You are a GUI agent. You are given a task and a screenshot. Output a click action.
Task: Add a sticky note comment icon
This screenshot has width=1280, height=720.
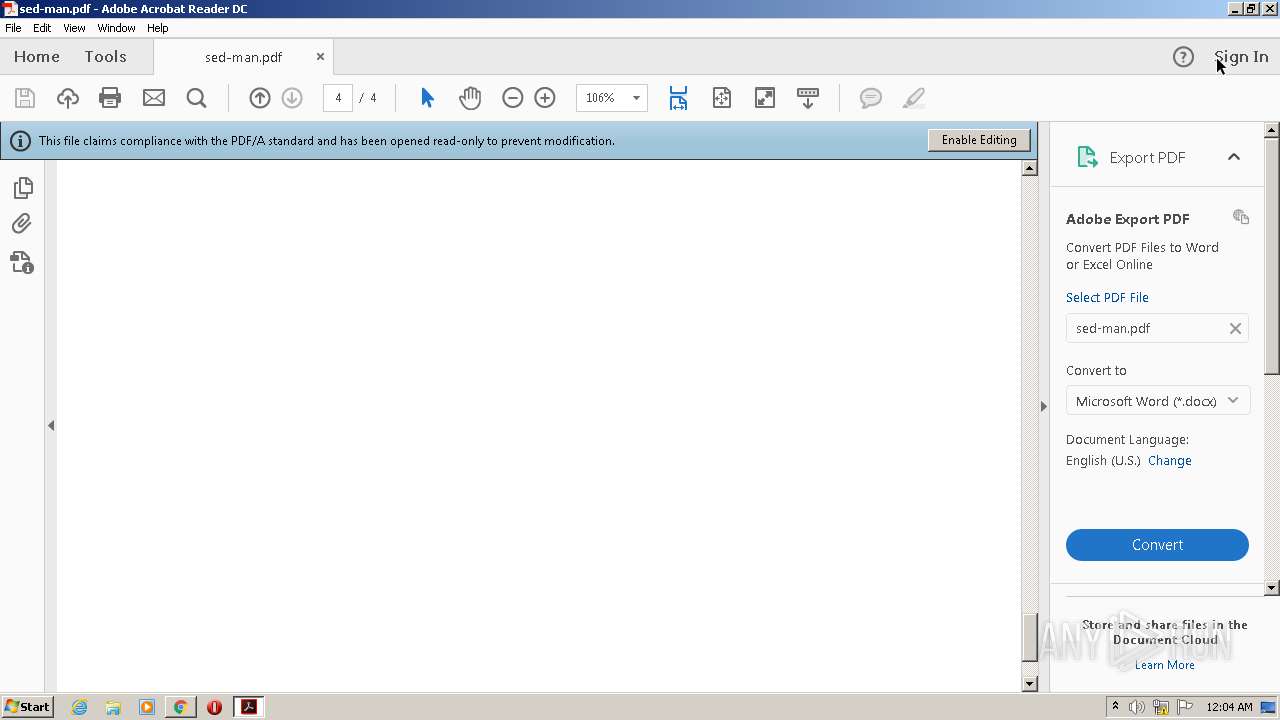871,98
